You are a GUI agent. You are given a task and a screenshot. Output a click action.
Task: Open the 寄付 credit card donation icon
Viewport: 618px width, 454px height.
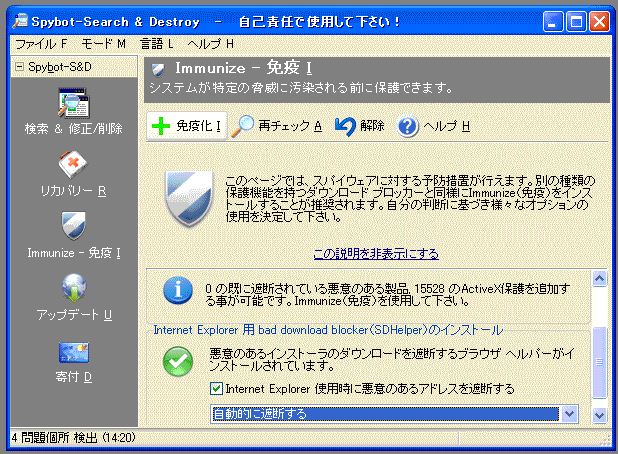74,352
